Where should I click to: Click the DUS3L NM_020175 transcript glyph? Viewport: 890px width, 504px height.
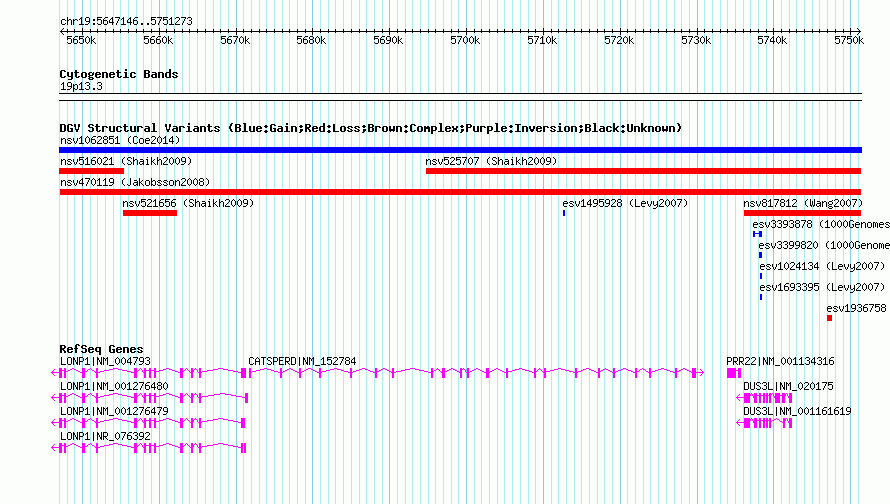764,397
